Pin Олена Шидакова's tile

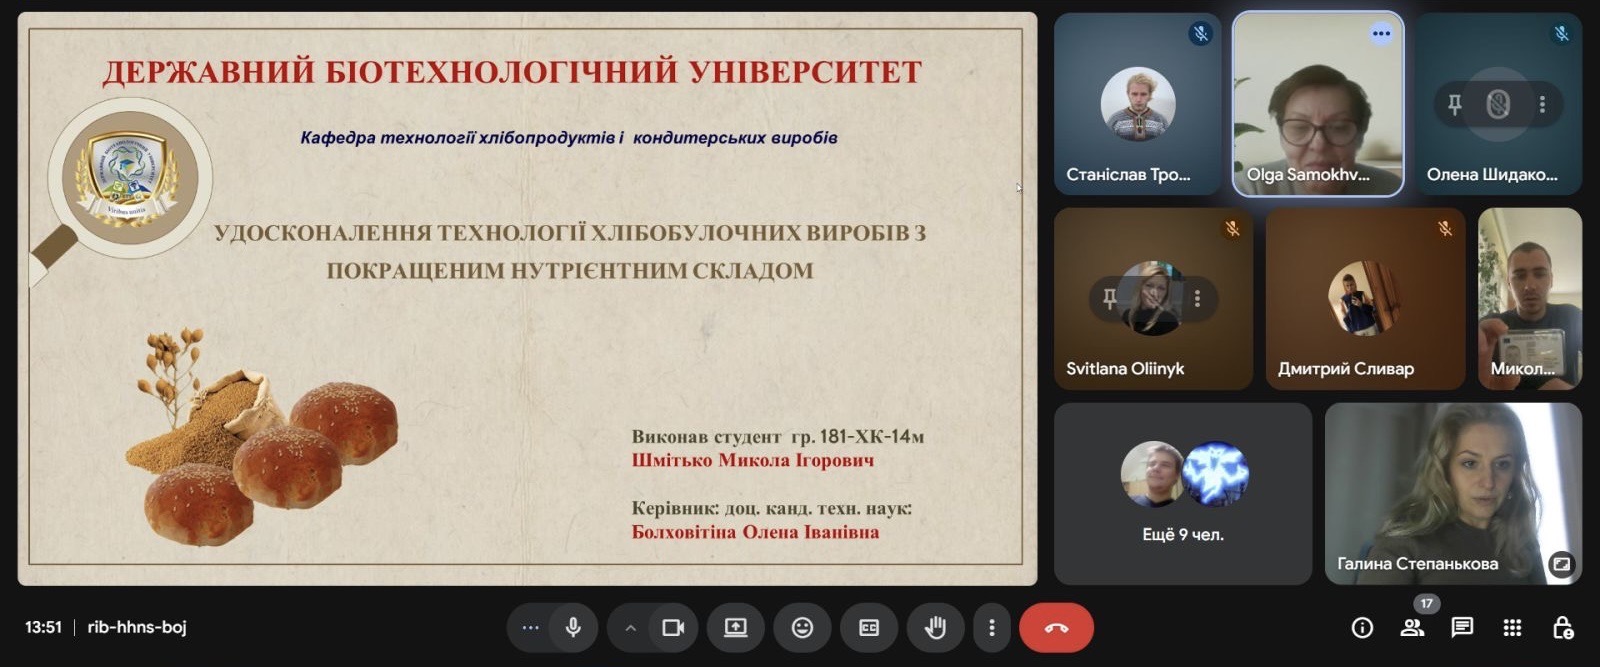(1455, 104)
